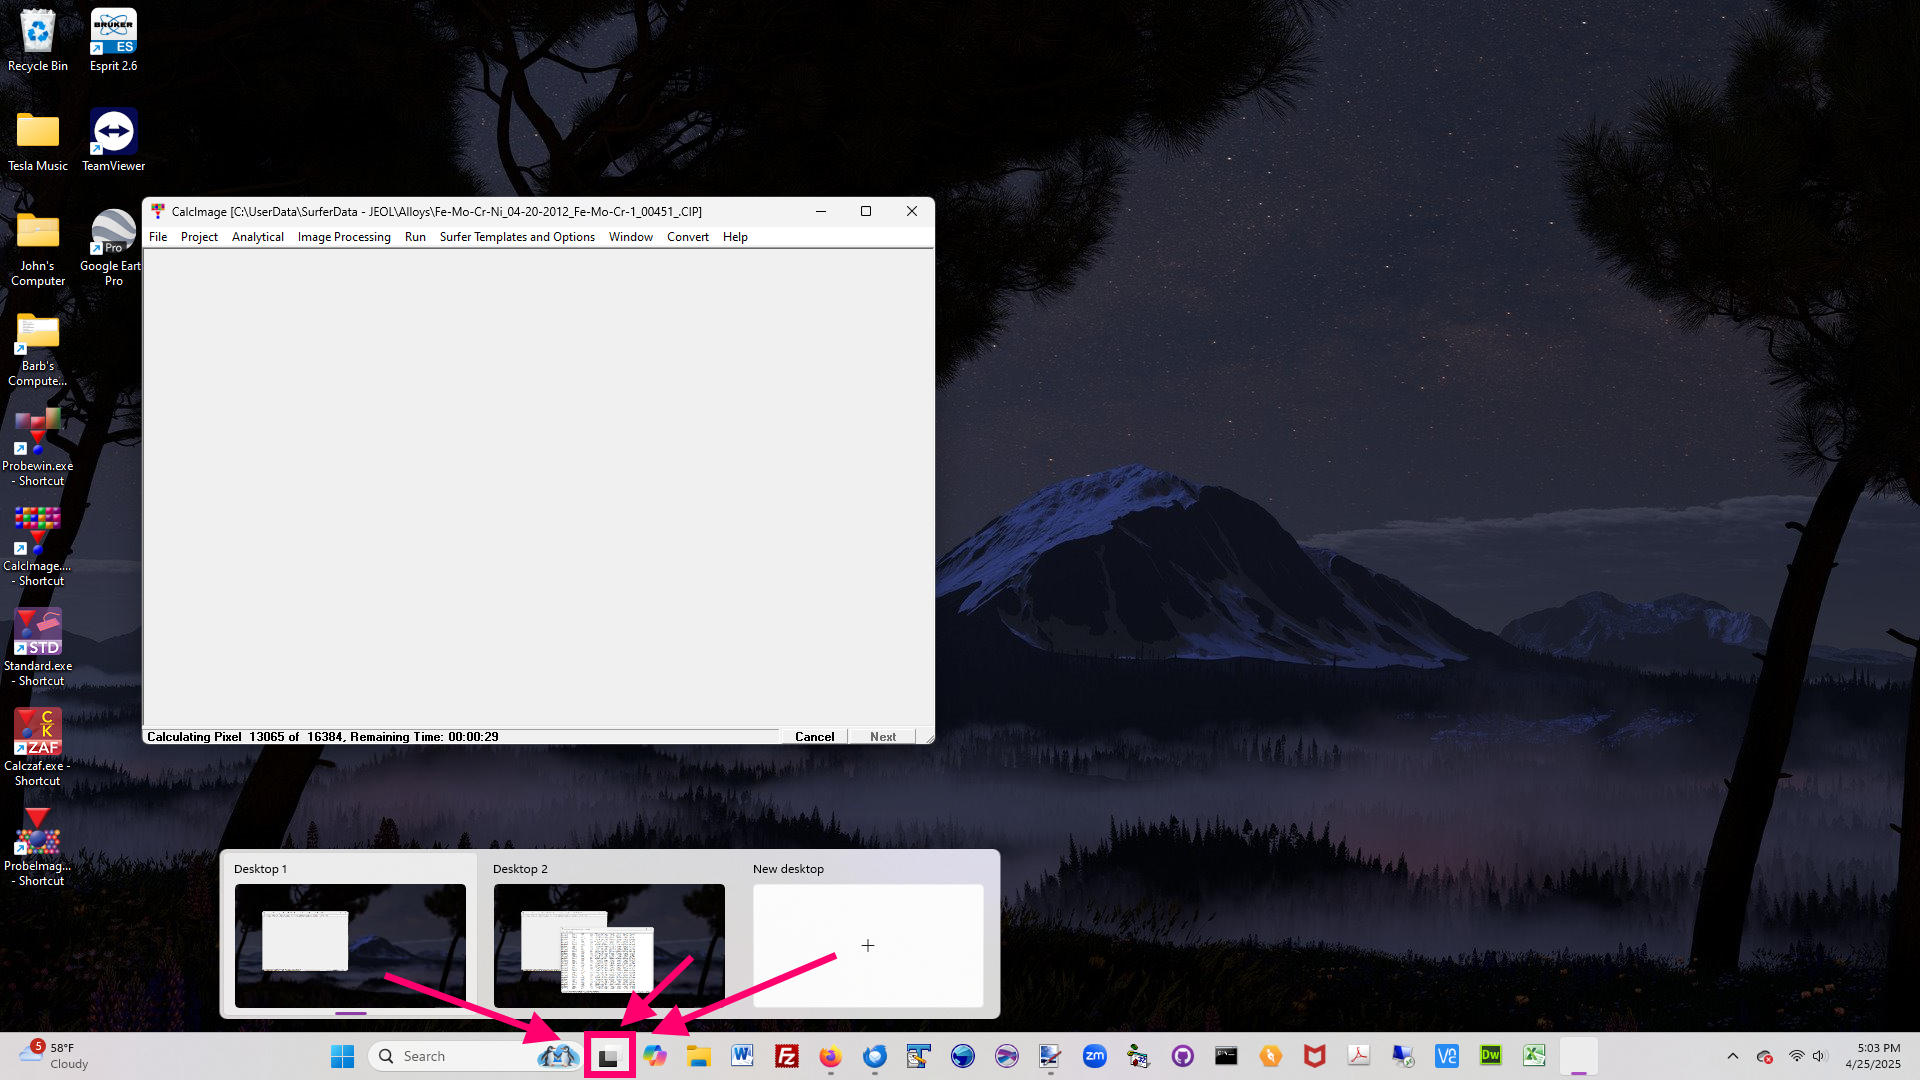The width and height of the screenshot is (1920, 1080).
Task: Open the Image Processing menu
Action: coord(344,237)
